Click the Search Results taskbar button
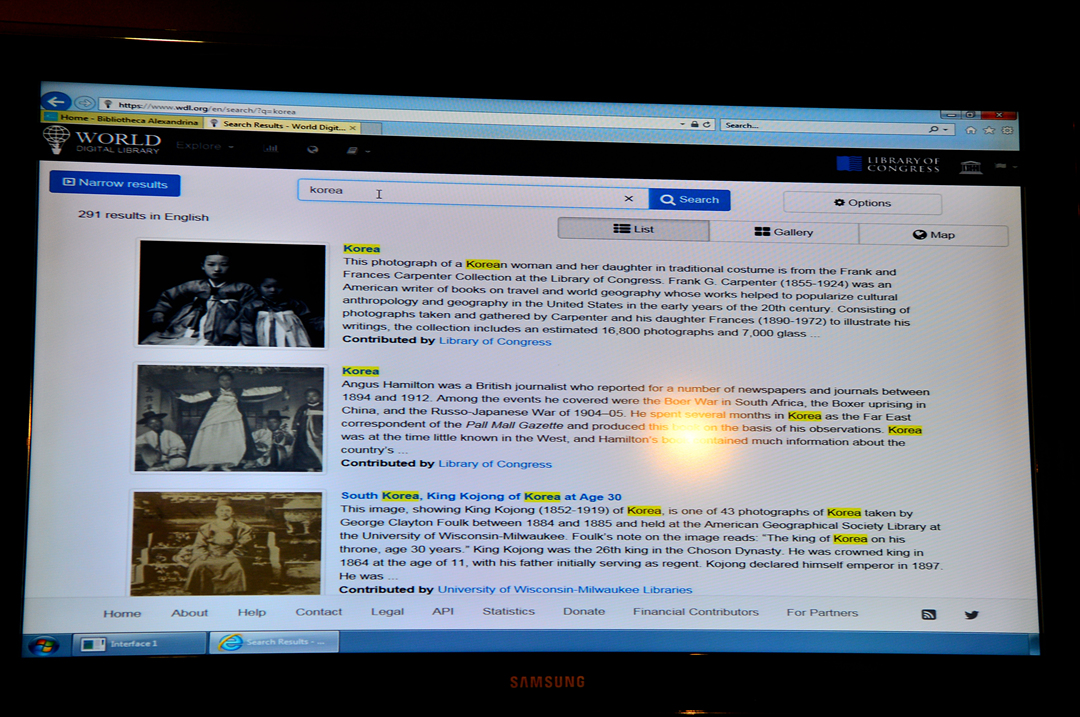1080x717 pixels. coord(274,642)
